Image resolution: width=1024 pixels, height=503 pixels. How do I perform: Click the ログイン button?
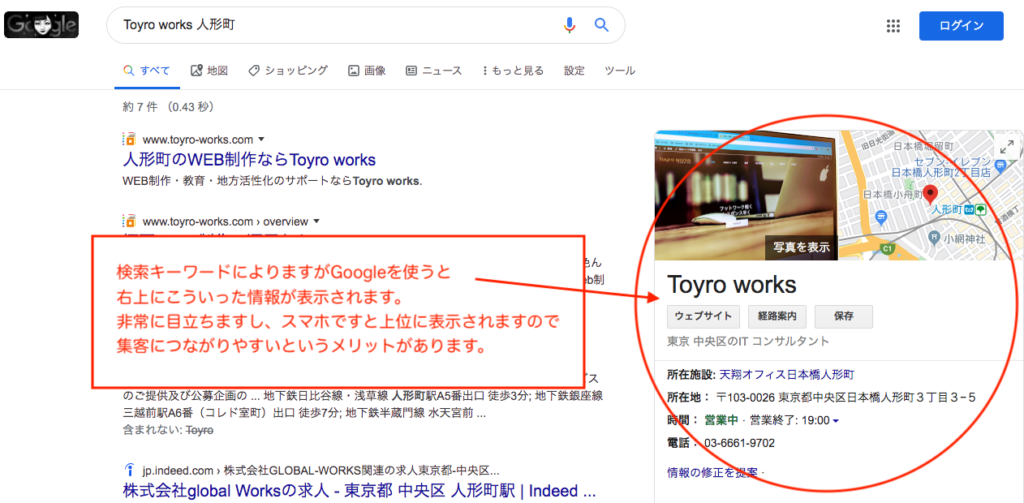(961, 26)
